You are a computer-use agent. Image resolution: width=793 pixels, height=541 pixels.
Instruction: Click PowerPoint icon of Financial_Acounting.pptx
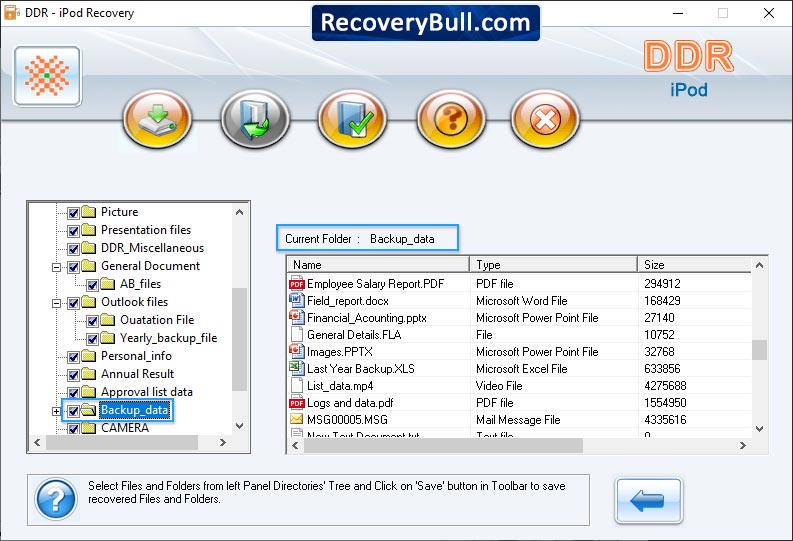[296, 318]
